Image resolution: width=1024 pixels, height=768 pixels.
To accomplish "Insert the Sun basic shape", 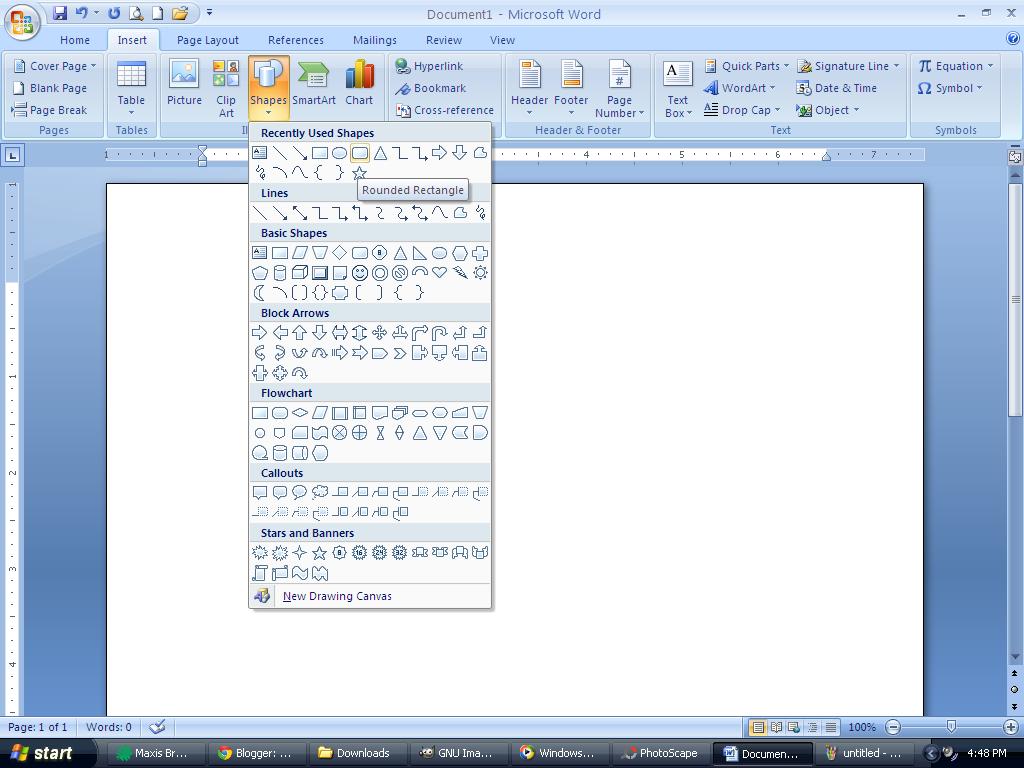I will (x=480, y=272).
